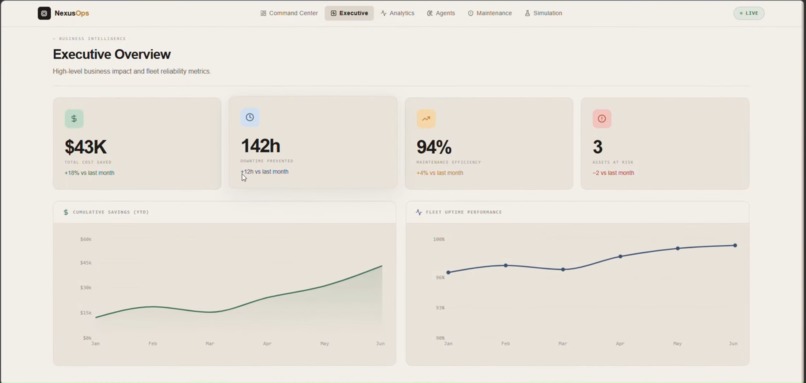Click $60k axis label on savings chart
The width and height of the screenshot is (806, 383).
(x=86, y=240)
